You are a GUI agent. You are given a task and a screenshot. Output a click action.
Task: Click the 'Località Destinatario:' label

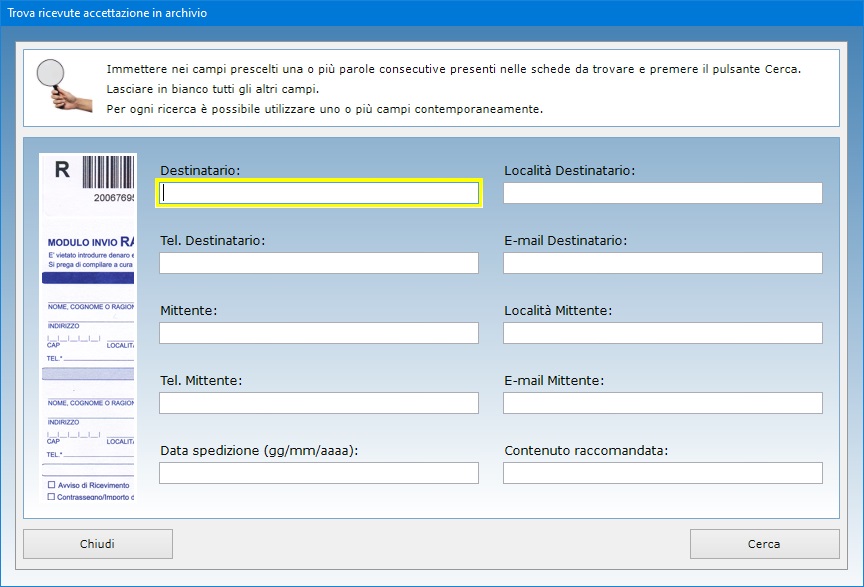click(x=570, y=170)
